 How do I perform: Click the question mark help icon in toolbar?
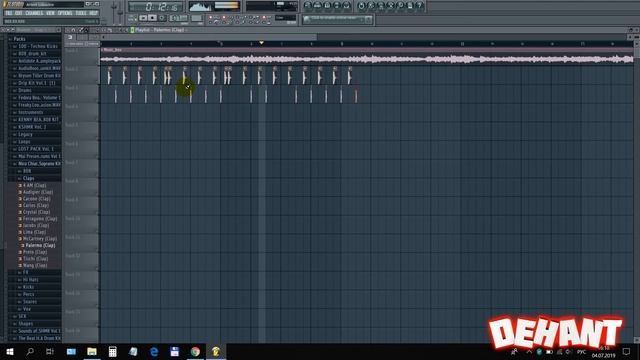419,6
